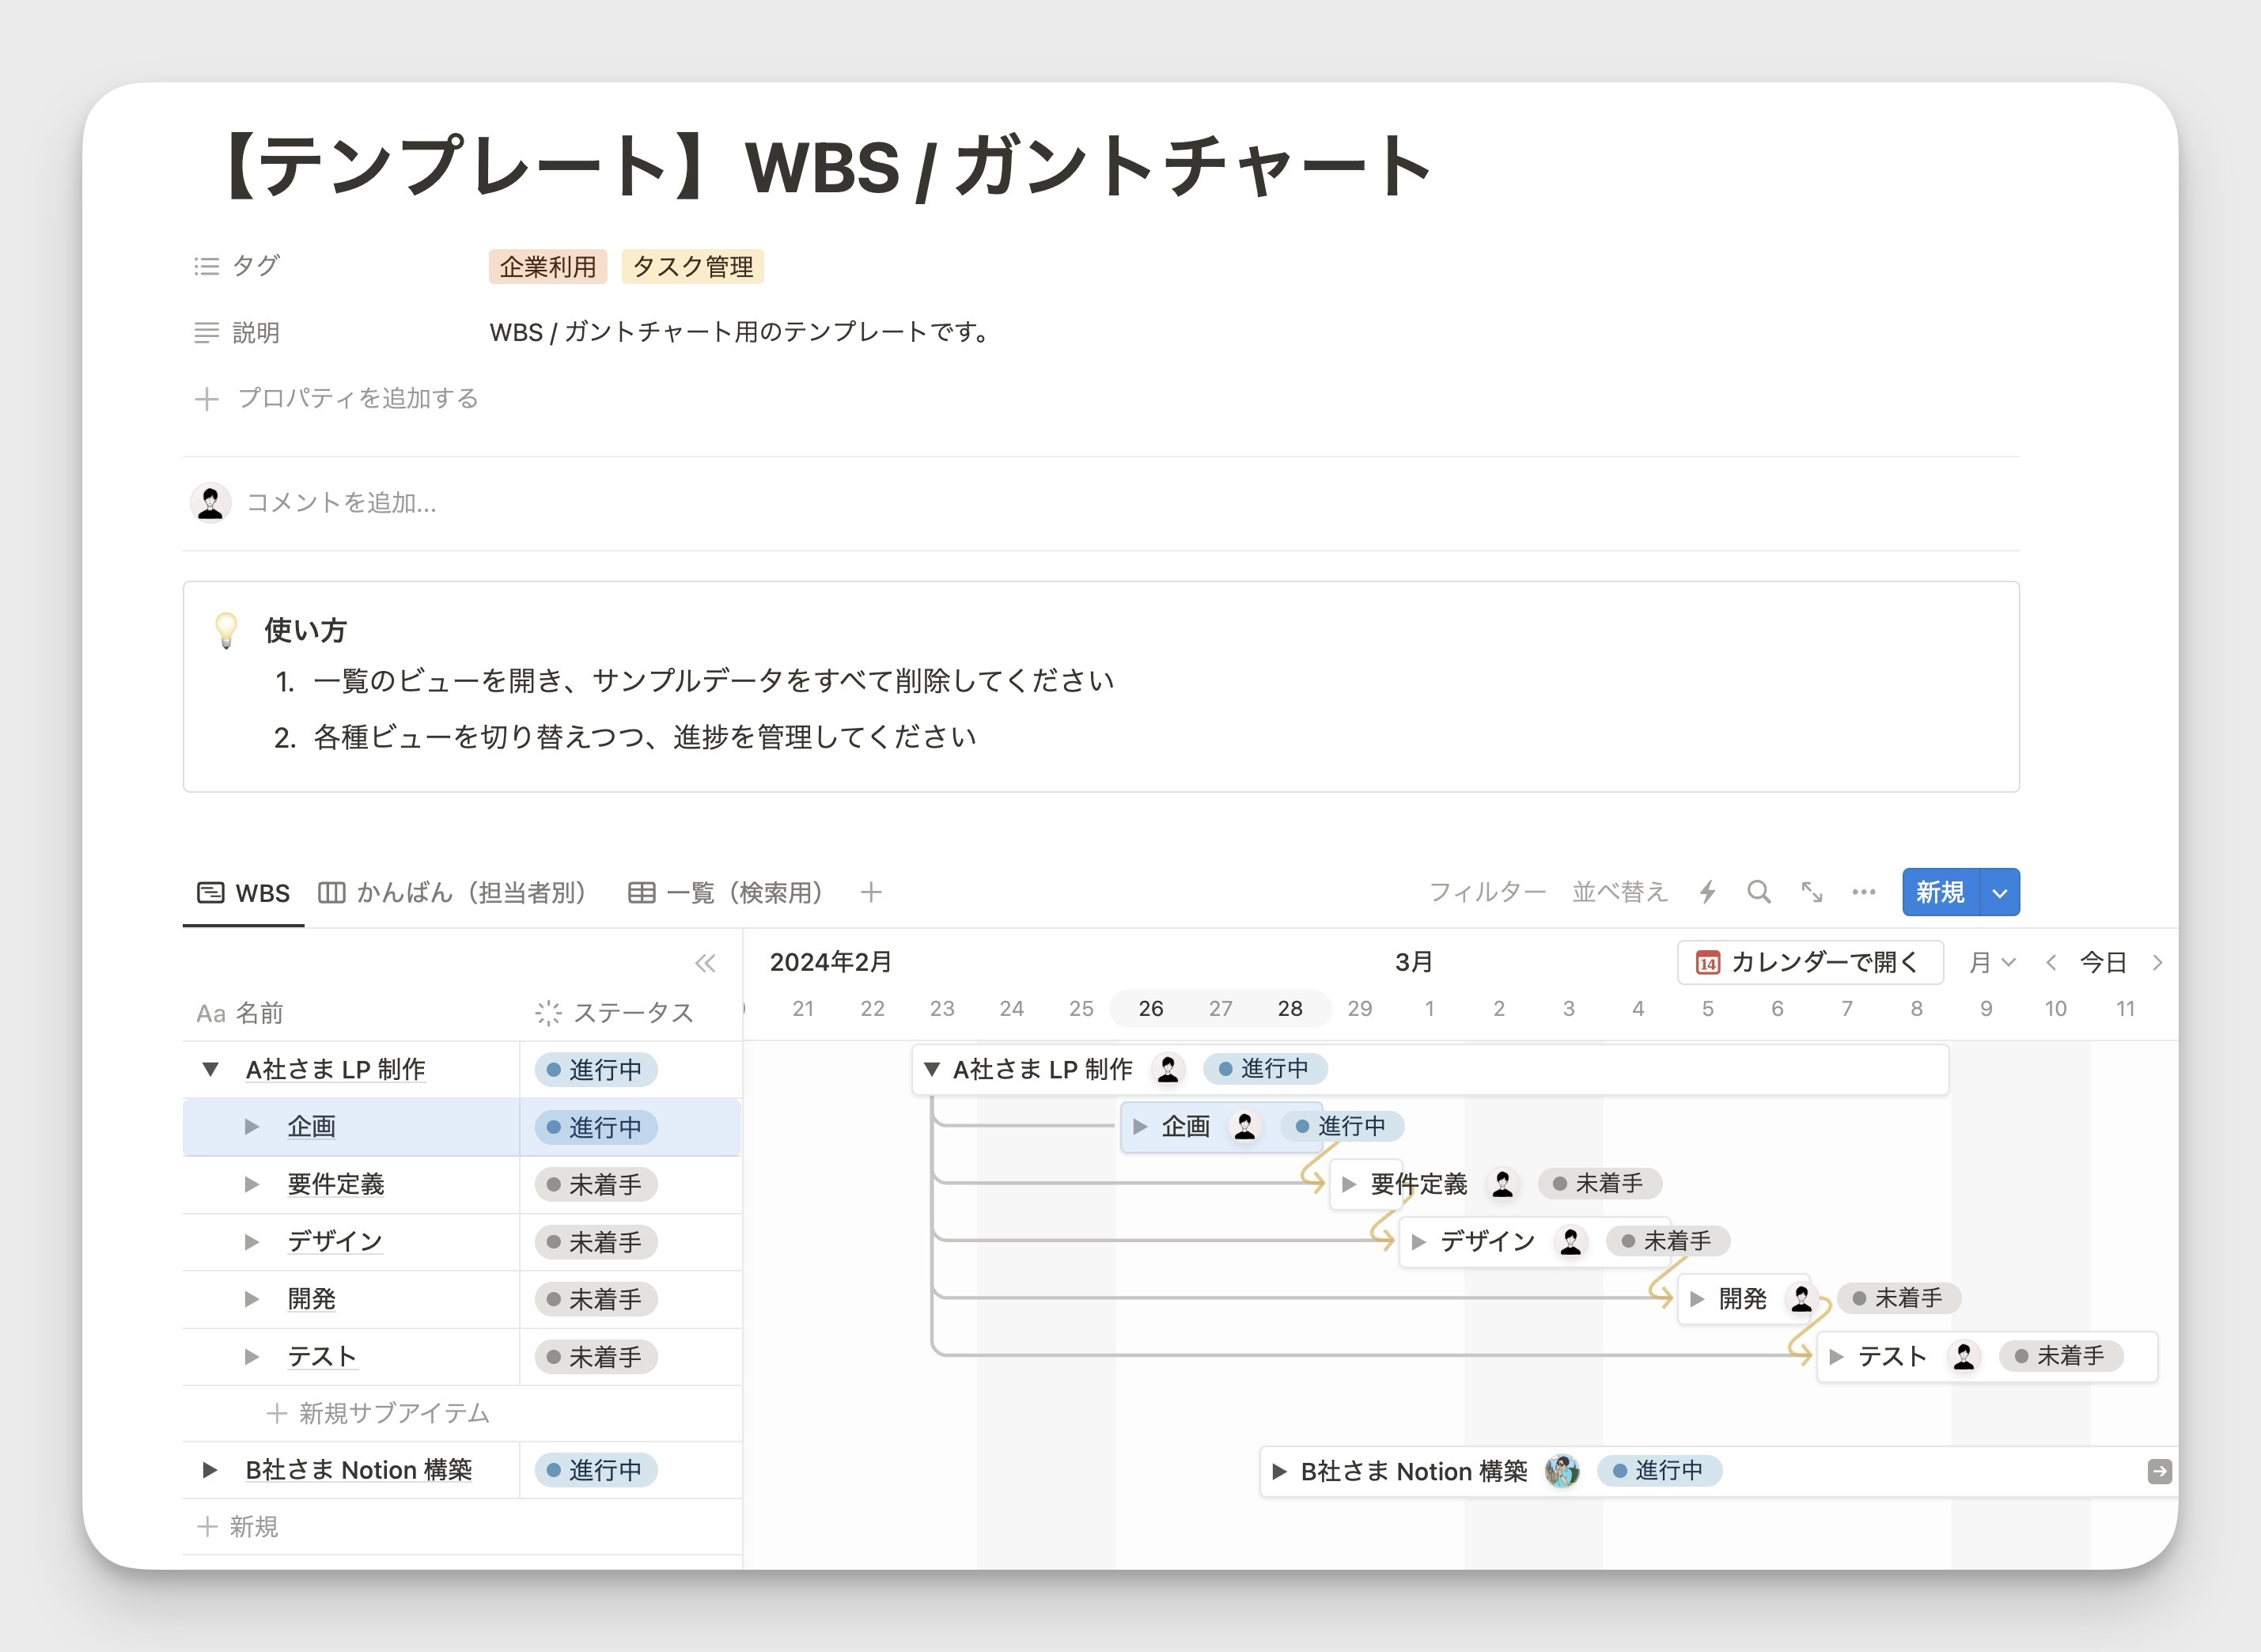Viewport: 2261px width, 1652px height.
Task: Click 進行中 status of B社さま Notion 構築 row
Action: click(x=596, y=1470)
